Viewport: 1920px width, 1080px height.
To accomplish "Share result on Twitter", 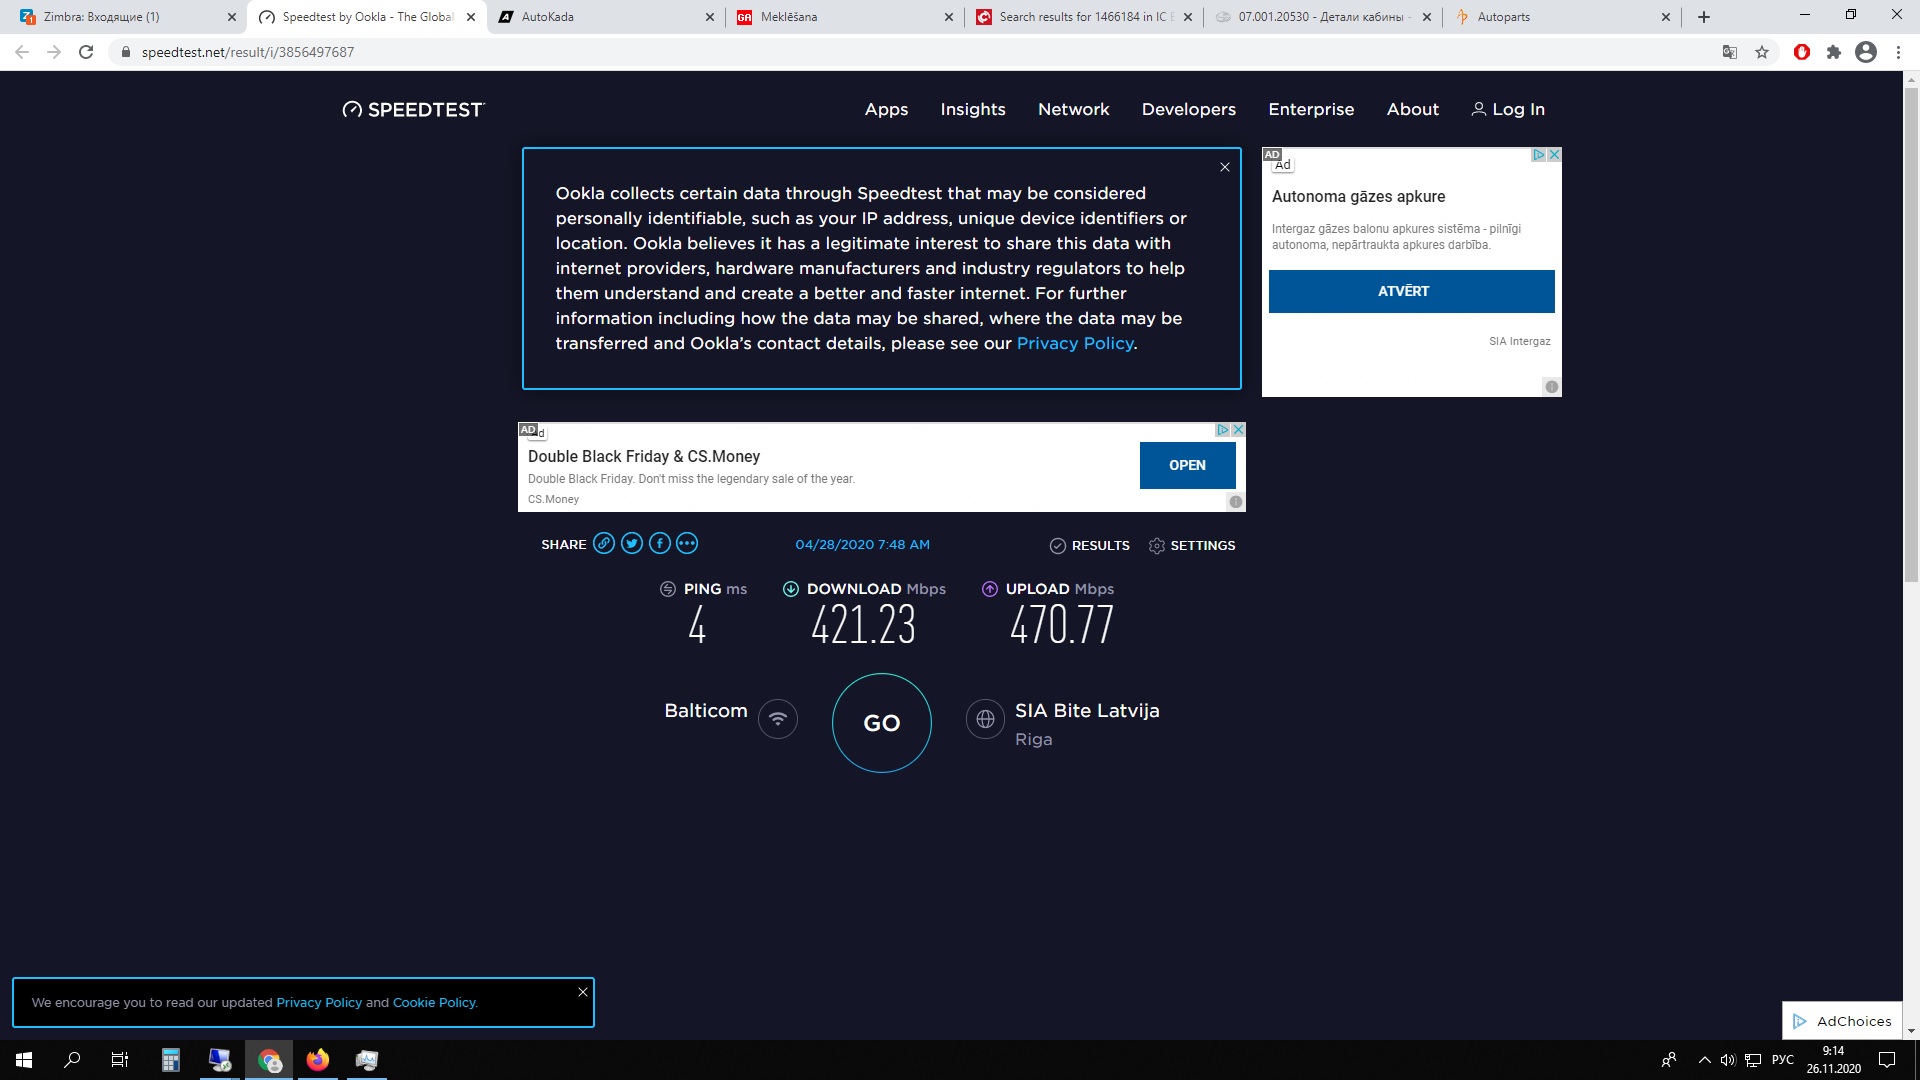I will coord(631,544).
